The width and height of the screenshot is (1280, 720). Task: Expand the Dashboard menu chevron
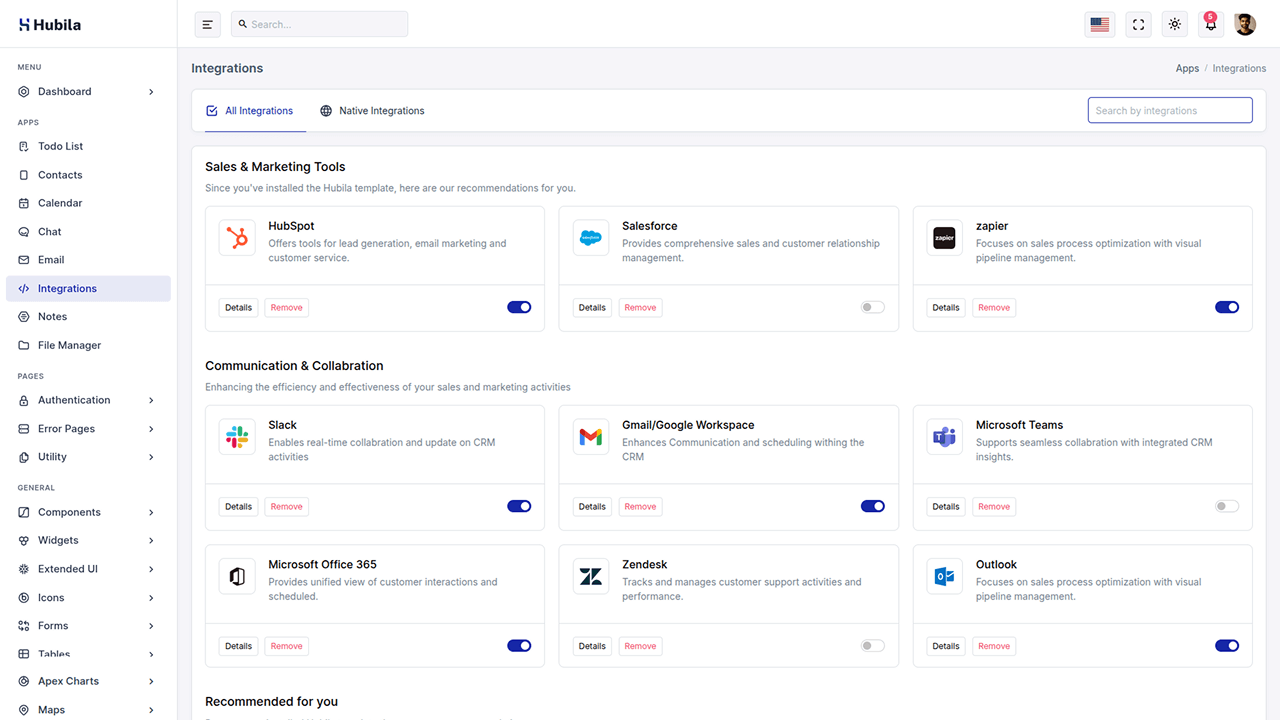tap(151, 92)
